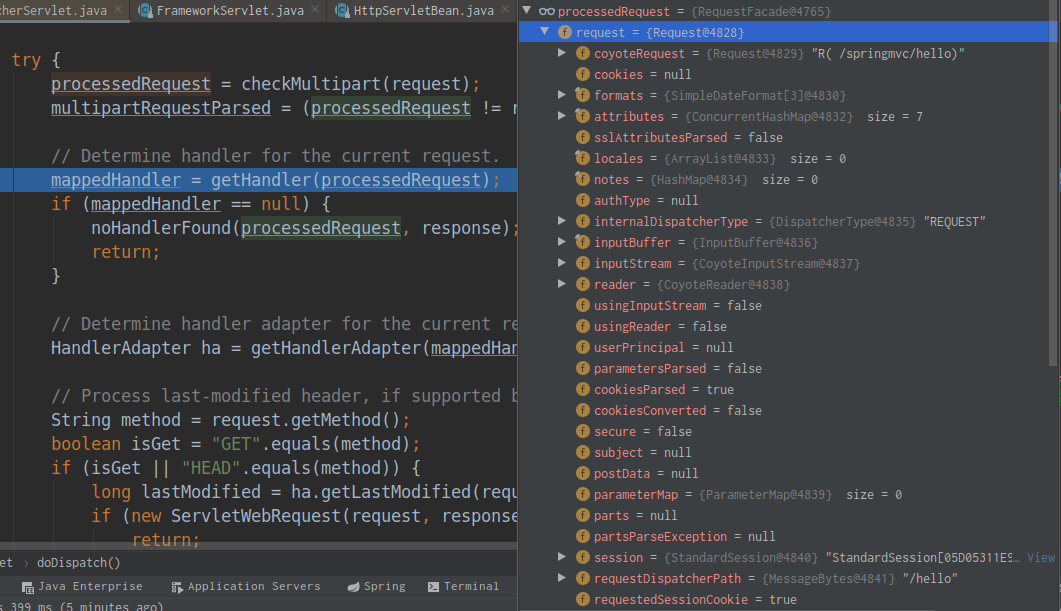This screenshot has width=1061, height=611.
Task: Click the Application Servers icon
Action: point(177,587)
